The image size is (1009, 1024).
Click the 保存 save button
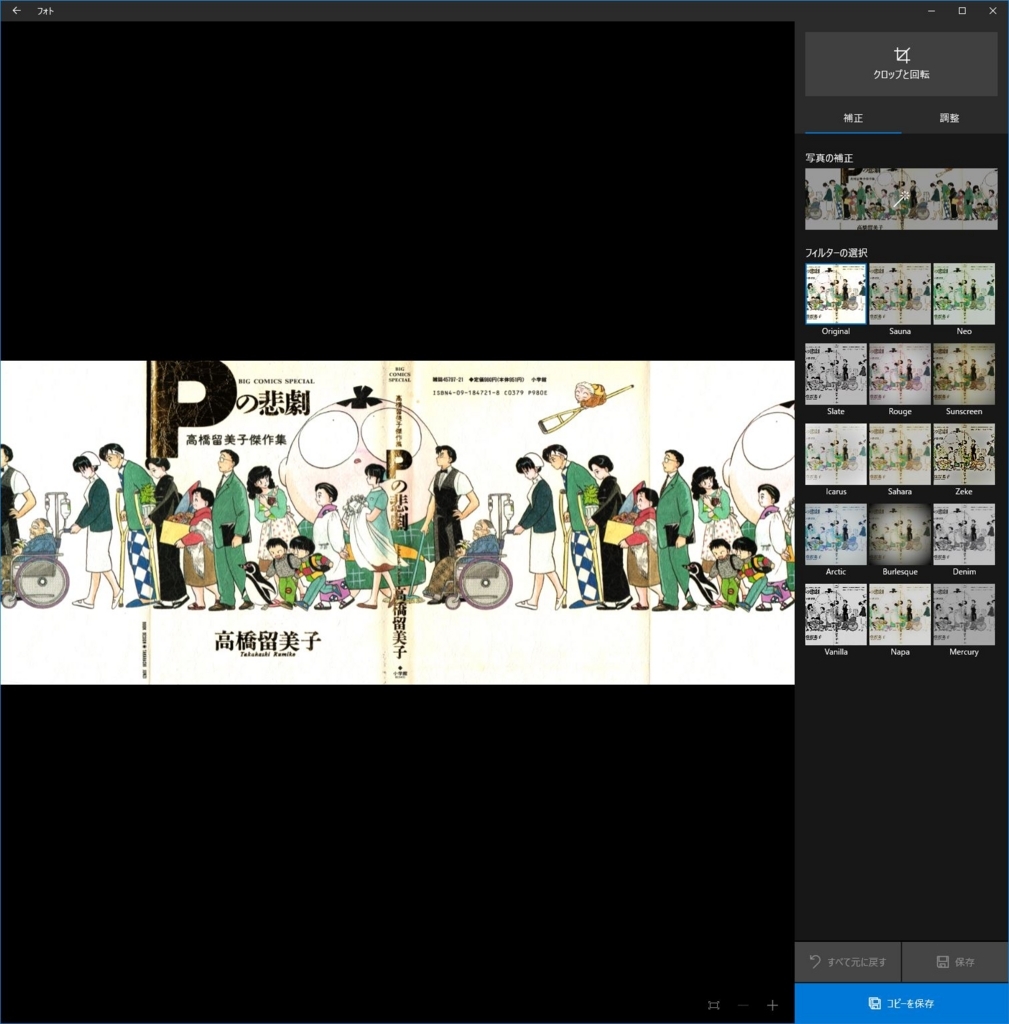click(955, 961)
